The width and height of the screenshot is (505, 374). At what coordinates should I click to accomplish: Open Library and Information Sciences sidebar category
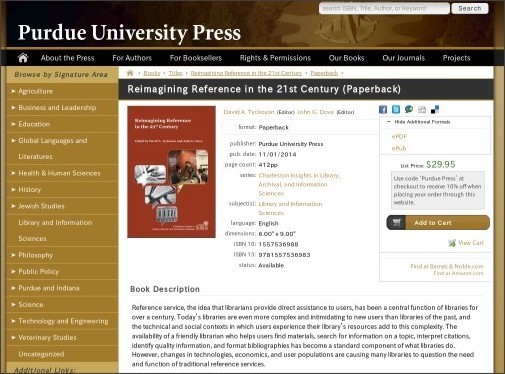[55, 230]
